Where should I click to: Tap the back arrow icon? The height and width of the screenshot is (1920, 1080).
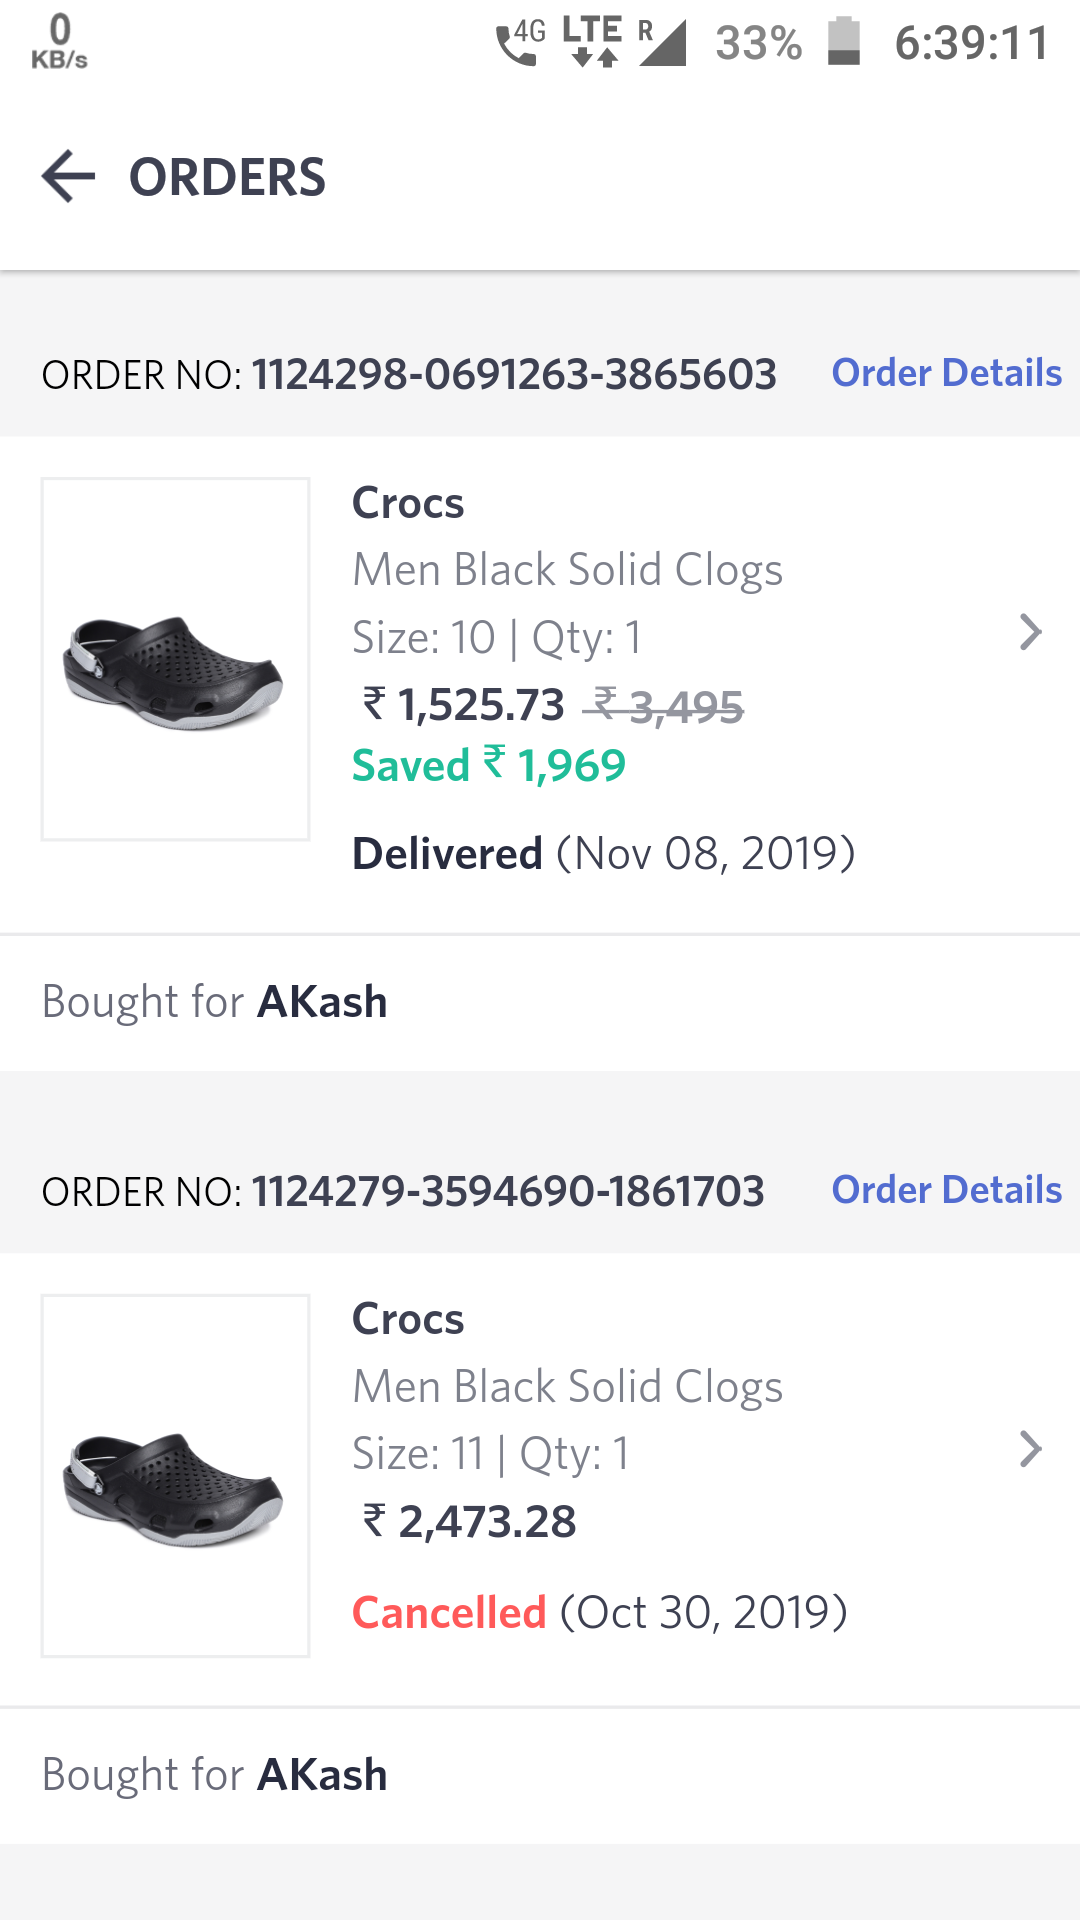pos(68,177)
